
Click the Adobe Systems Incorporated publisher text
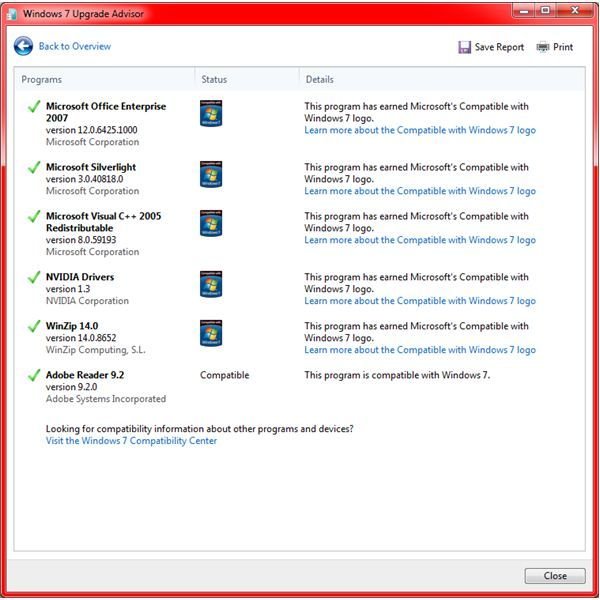106,399
